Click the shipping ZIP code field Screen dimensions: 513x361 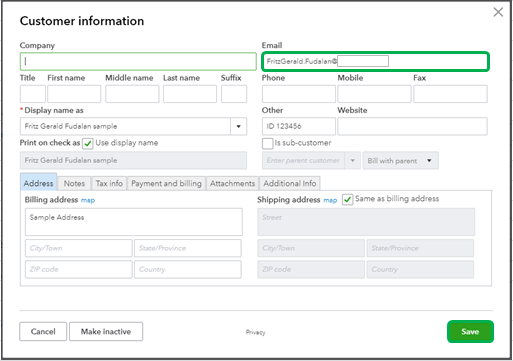point(311,269)
